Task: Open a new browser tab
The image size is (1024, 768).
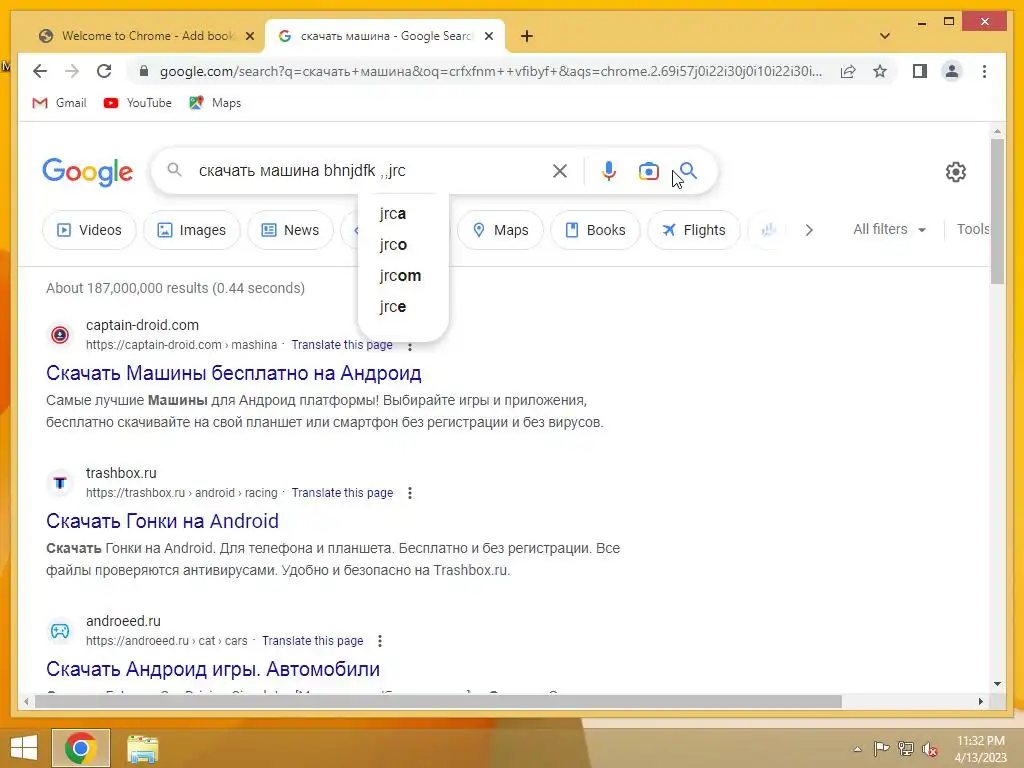Action: coord(526,36)
